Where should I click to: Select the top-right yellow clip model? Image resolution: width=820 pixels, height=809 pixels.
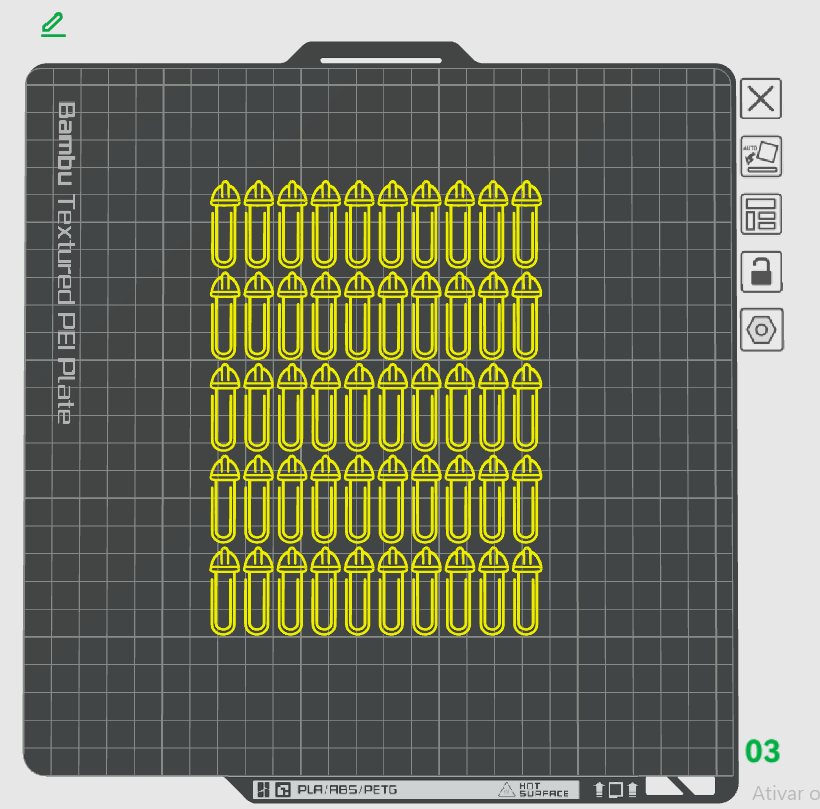[527, 224]
